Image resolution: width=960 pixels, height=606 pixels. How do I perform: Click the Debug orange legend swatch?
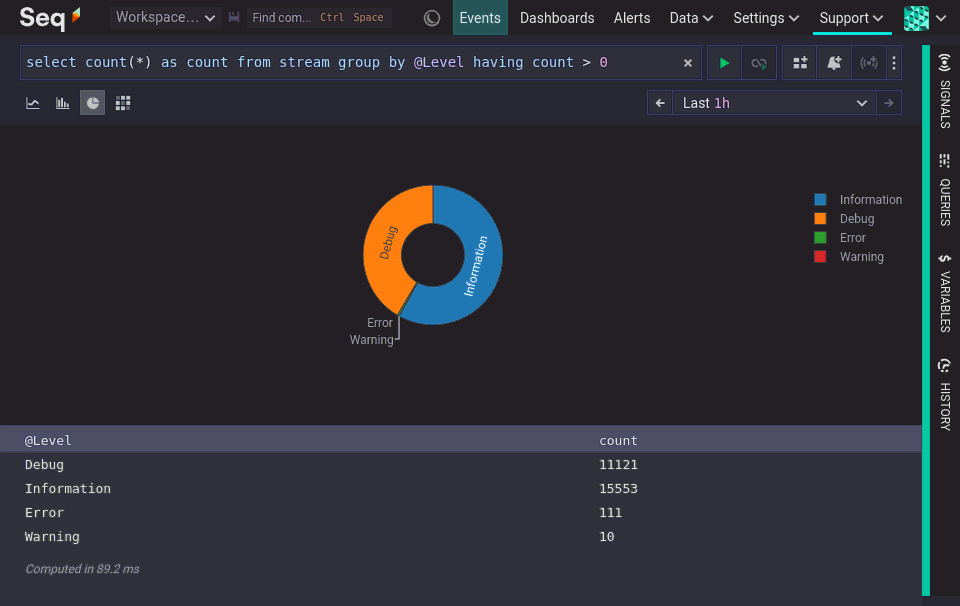tap(820, 219)
